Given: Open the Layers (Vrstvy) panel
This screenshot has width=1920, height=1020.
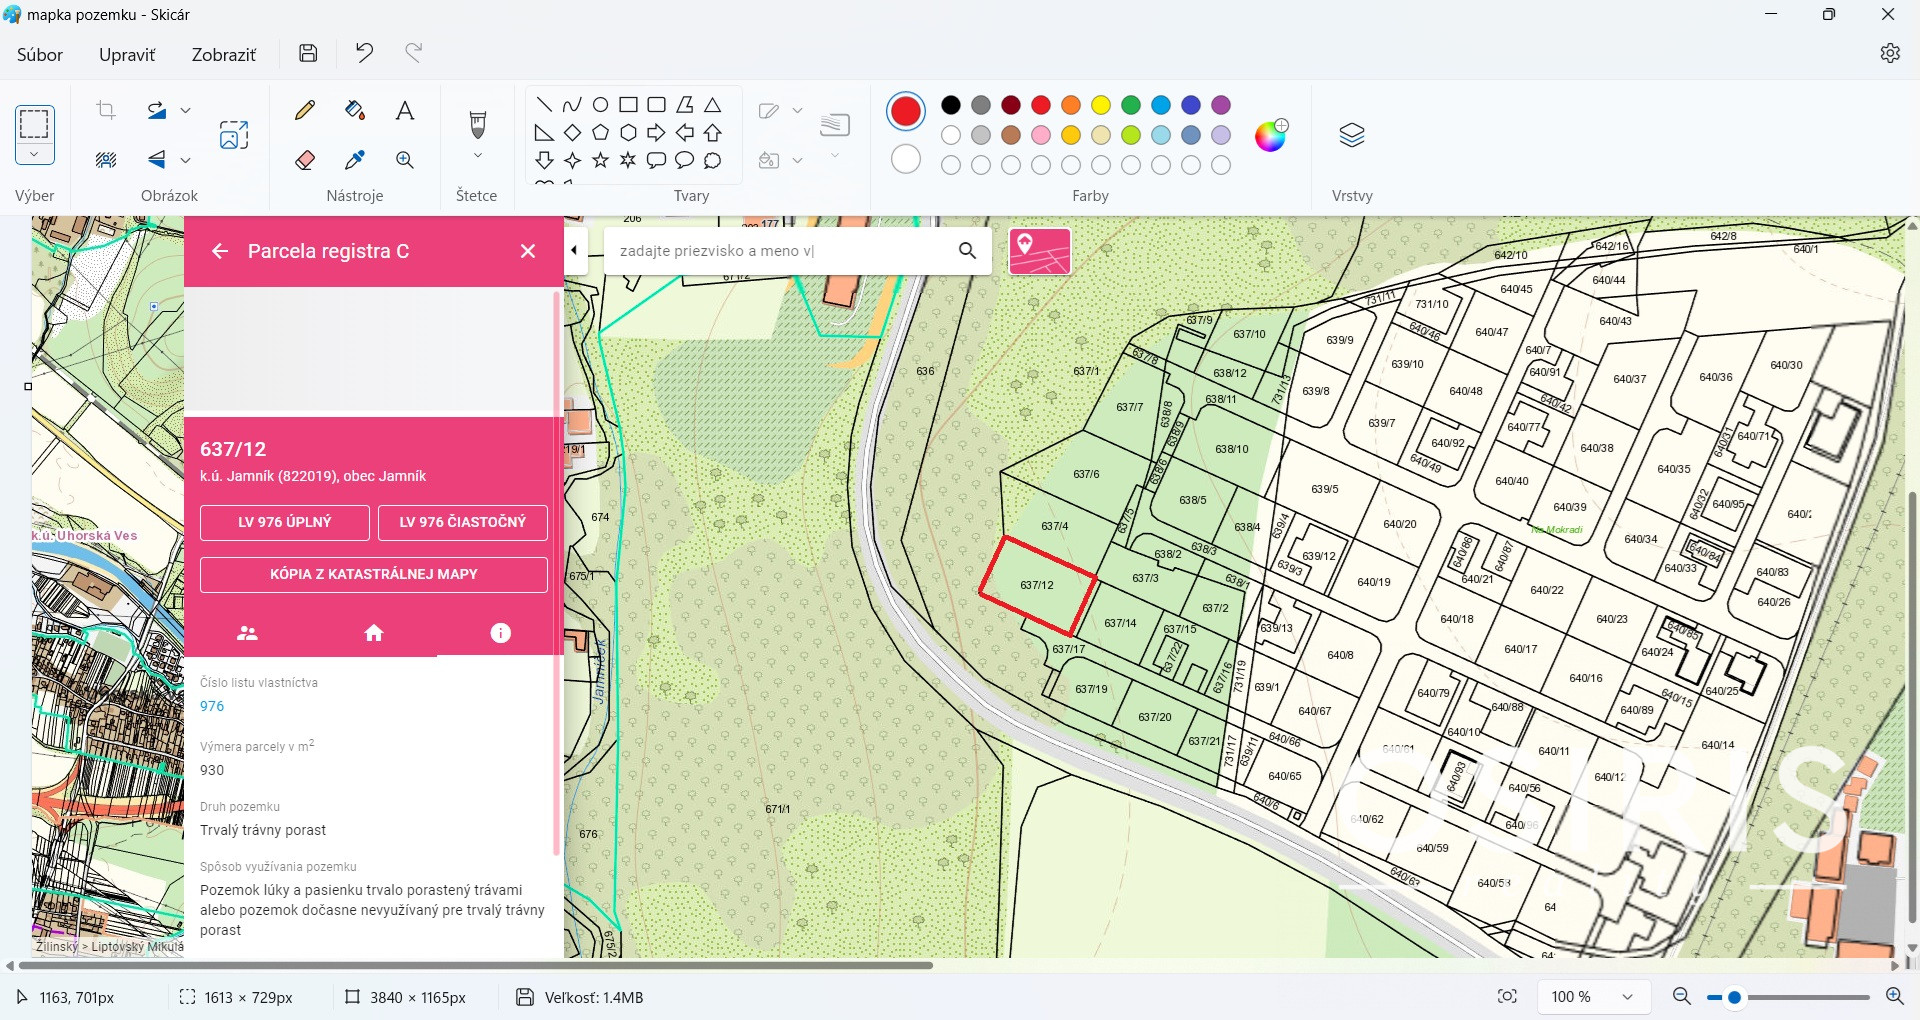Looking at the screenshot, I should (x=1351, y=135).
